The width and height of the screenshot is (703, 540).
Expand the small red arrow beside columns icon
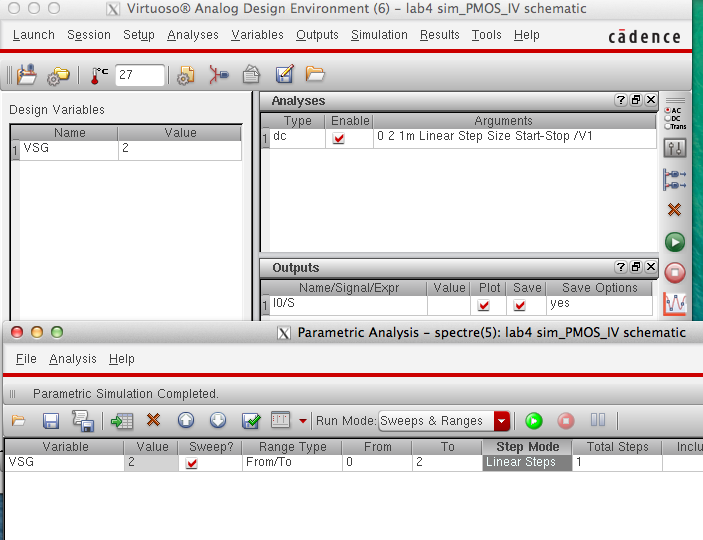pyautogui.click(x=303, y=421)
